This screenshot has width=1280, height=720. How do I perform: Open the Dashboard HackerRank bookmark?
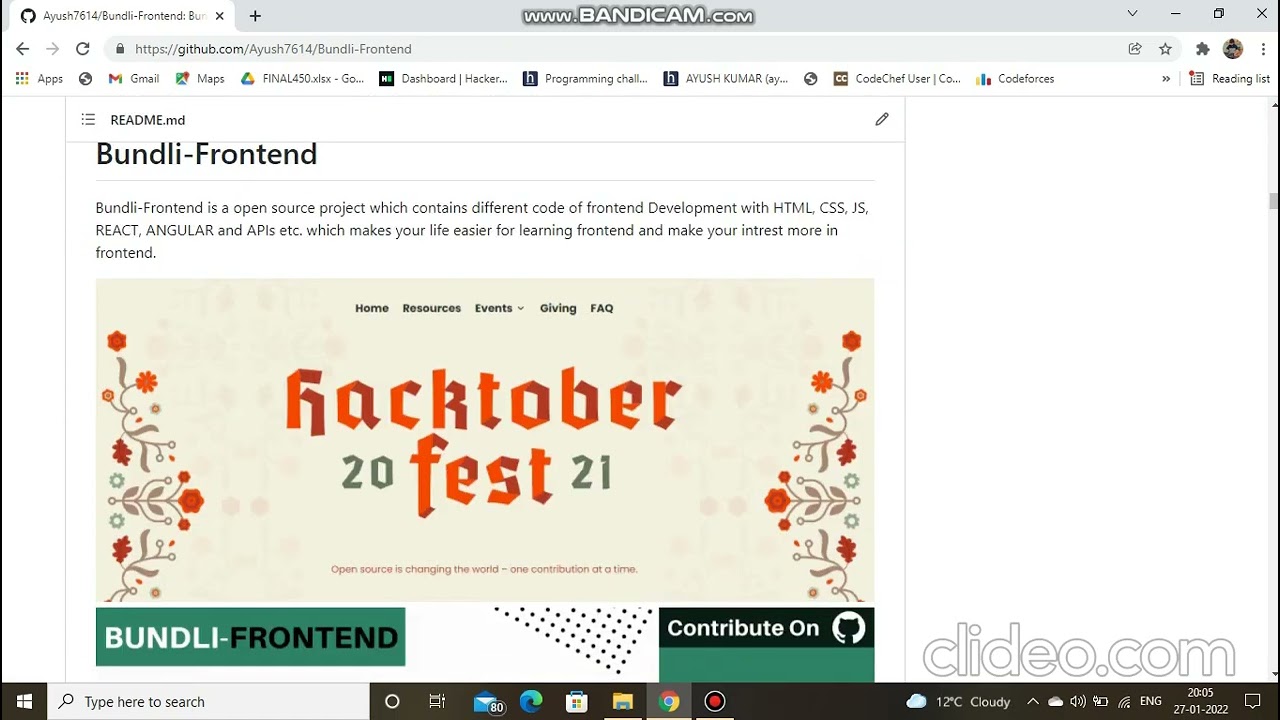(443, 78)
